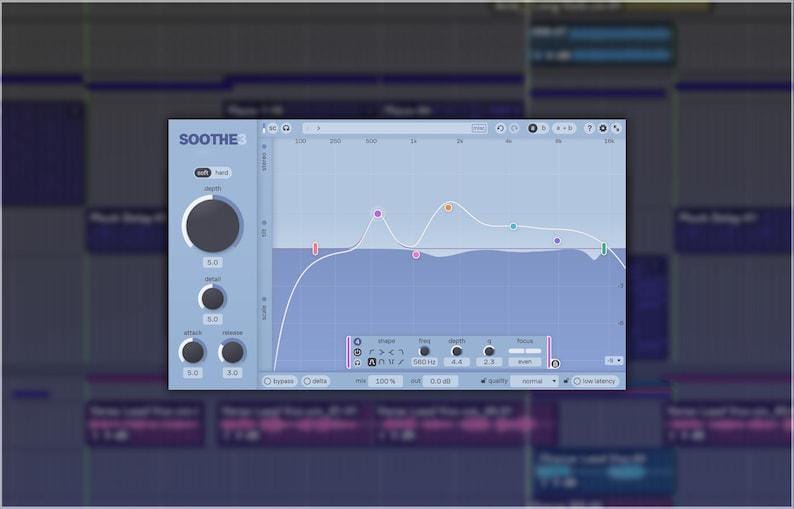The height and width of the screenshot is (509, 794).
Task: Click the focus 'even' value field
Action: (525, 362)
